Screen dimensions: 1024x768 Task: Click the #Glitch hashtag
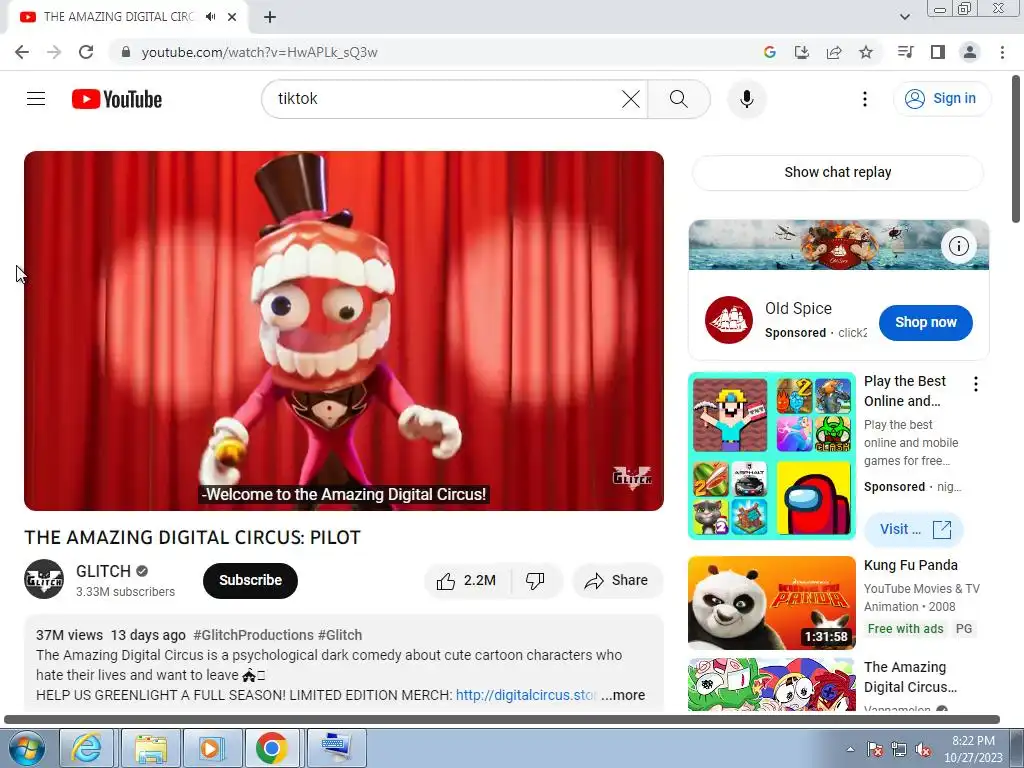[340, 635]
